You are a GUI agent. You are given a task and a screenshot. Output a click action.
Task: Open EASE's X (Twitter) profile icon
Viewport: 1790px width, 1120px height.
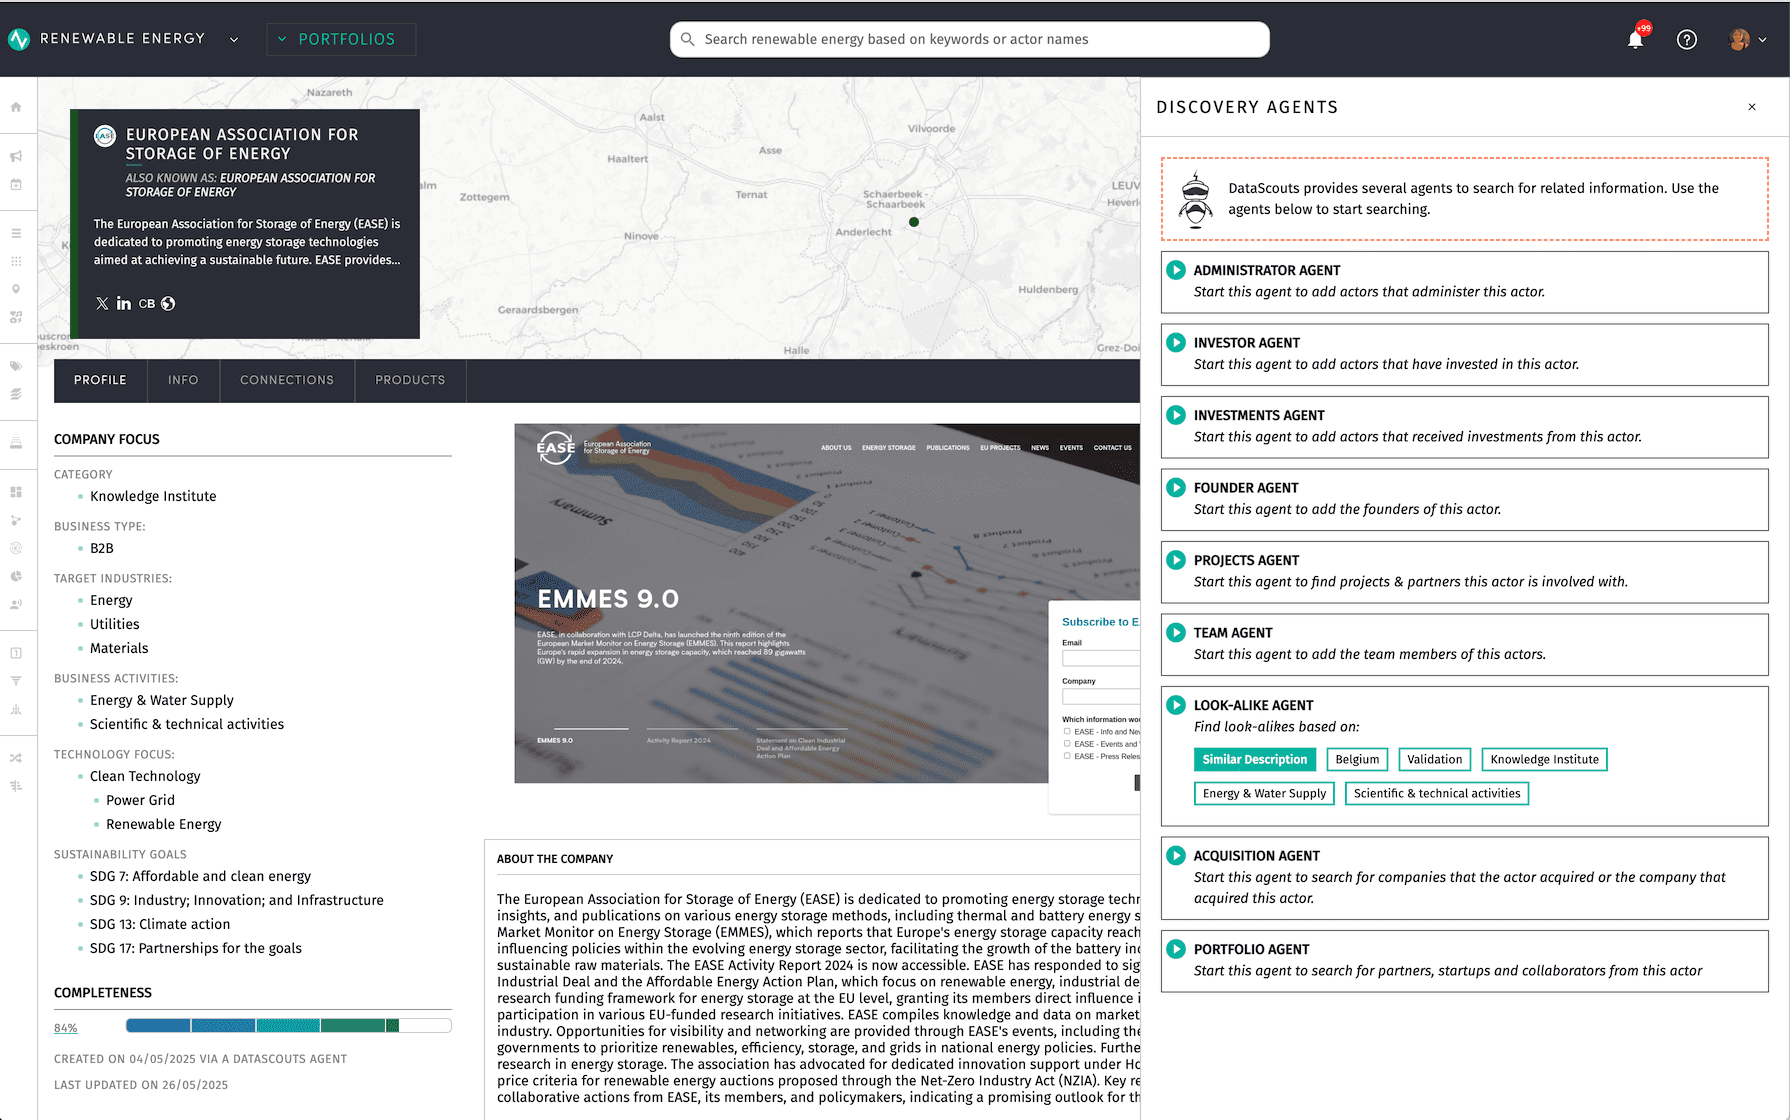tap(102, 303)
